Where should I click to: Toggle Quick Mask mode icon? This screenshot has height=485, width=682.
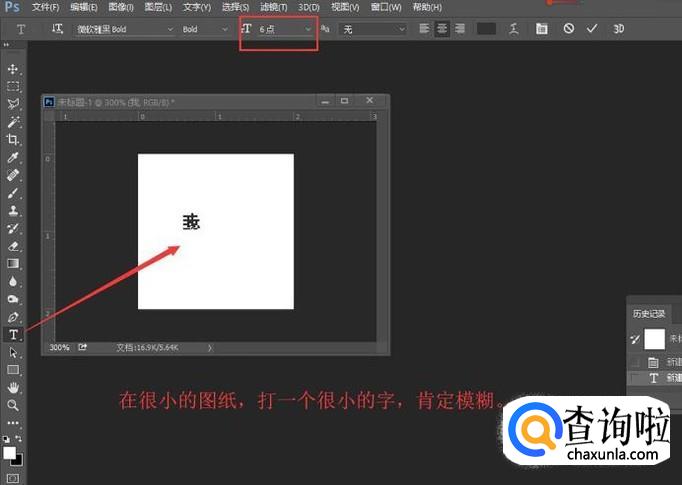(13, 478)
